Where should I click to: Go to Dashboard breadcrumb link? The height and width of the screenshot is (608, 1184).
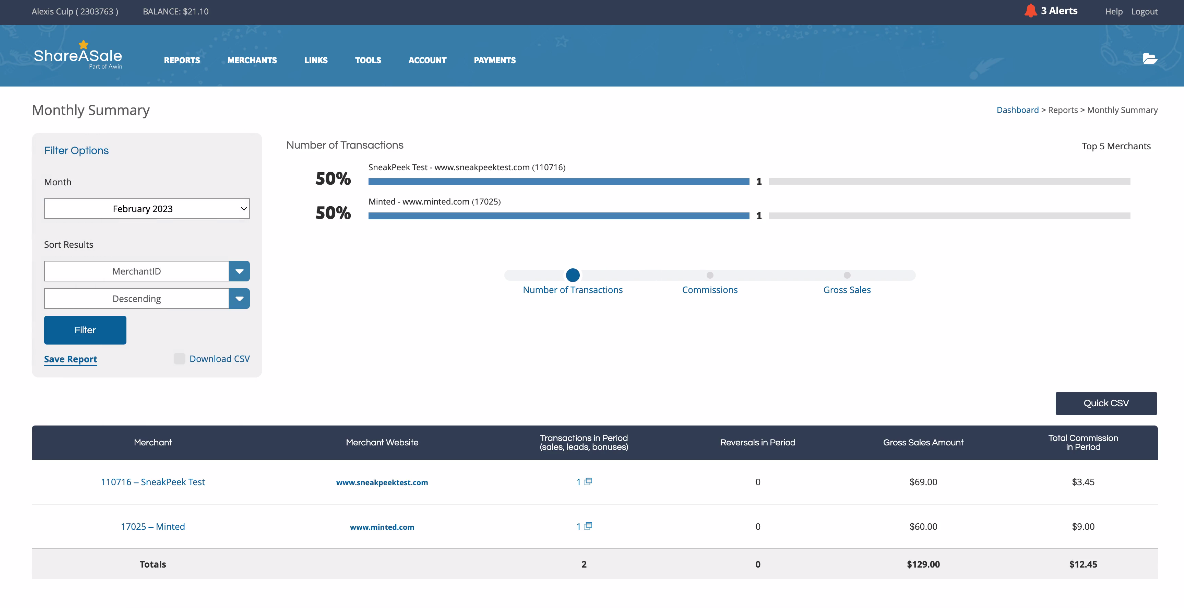pos(1017,110)
